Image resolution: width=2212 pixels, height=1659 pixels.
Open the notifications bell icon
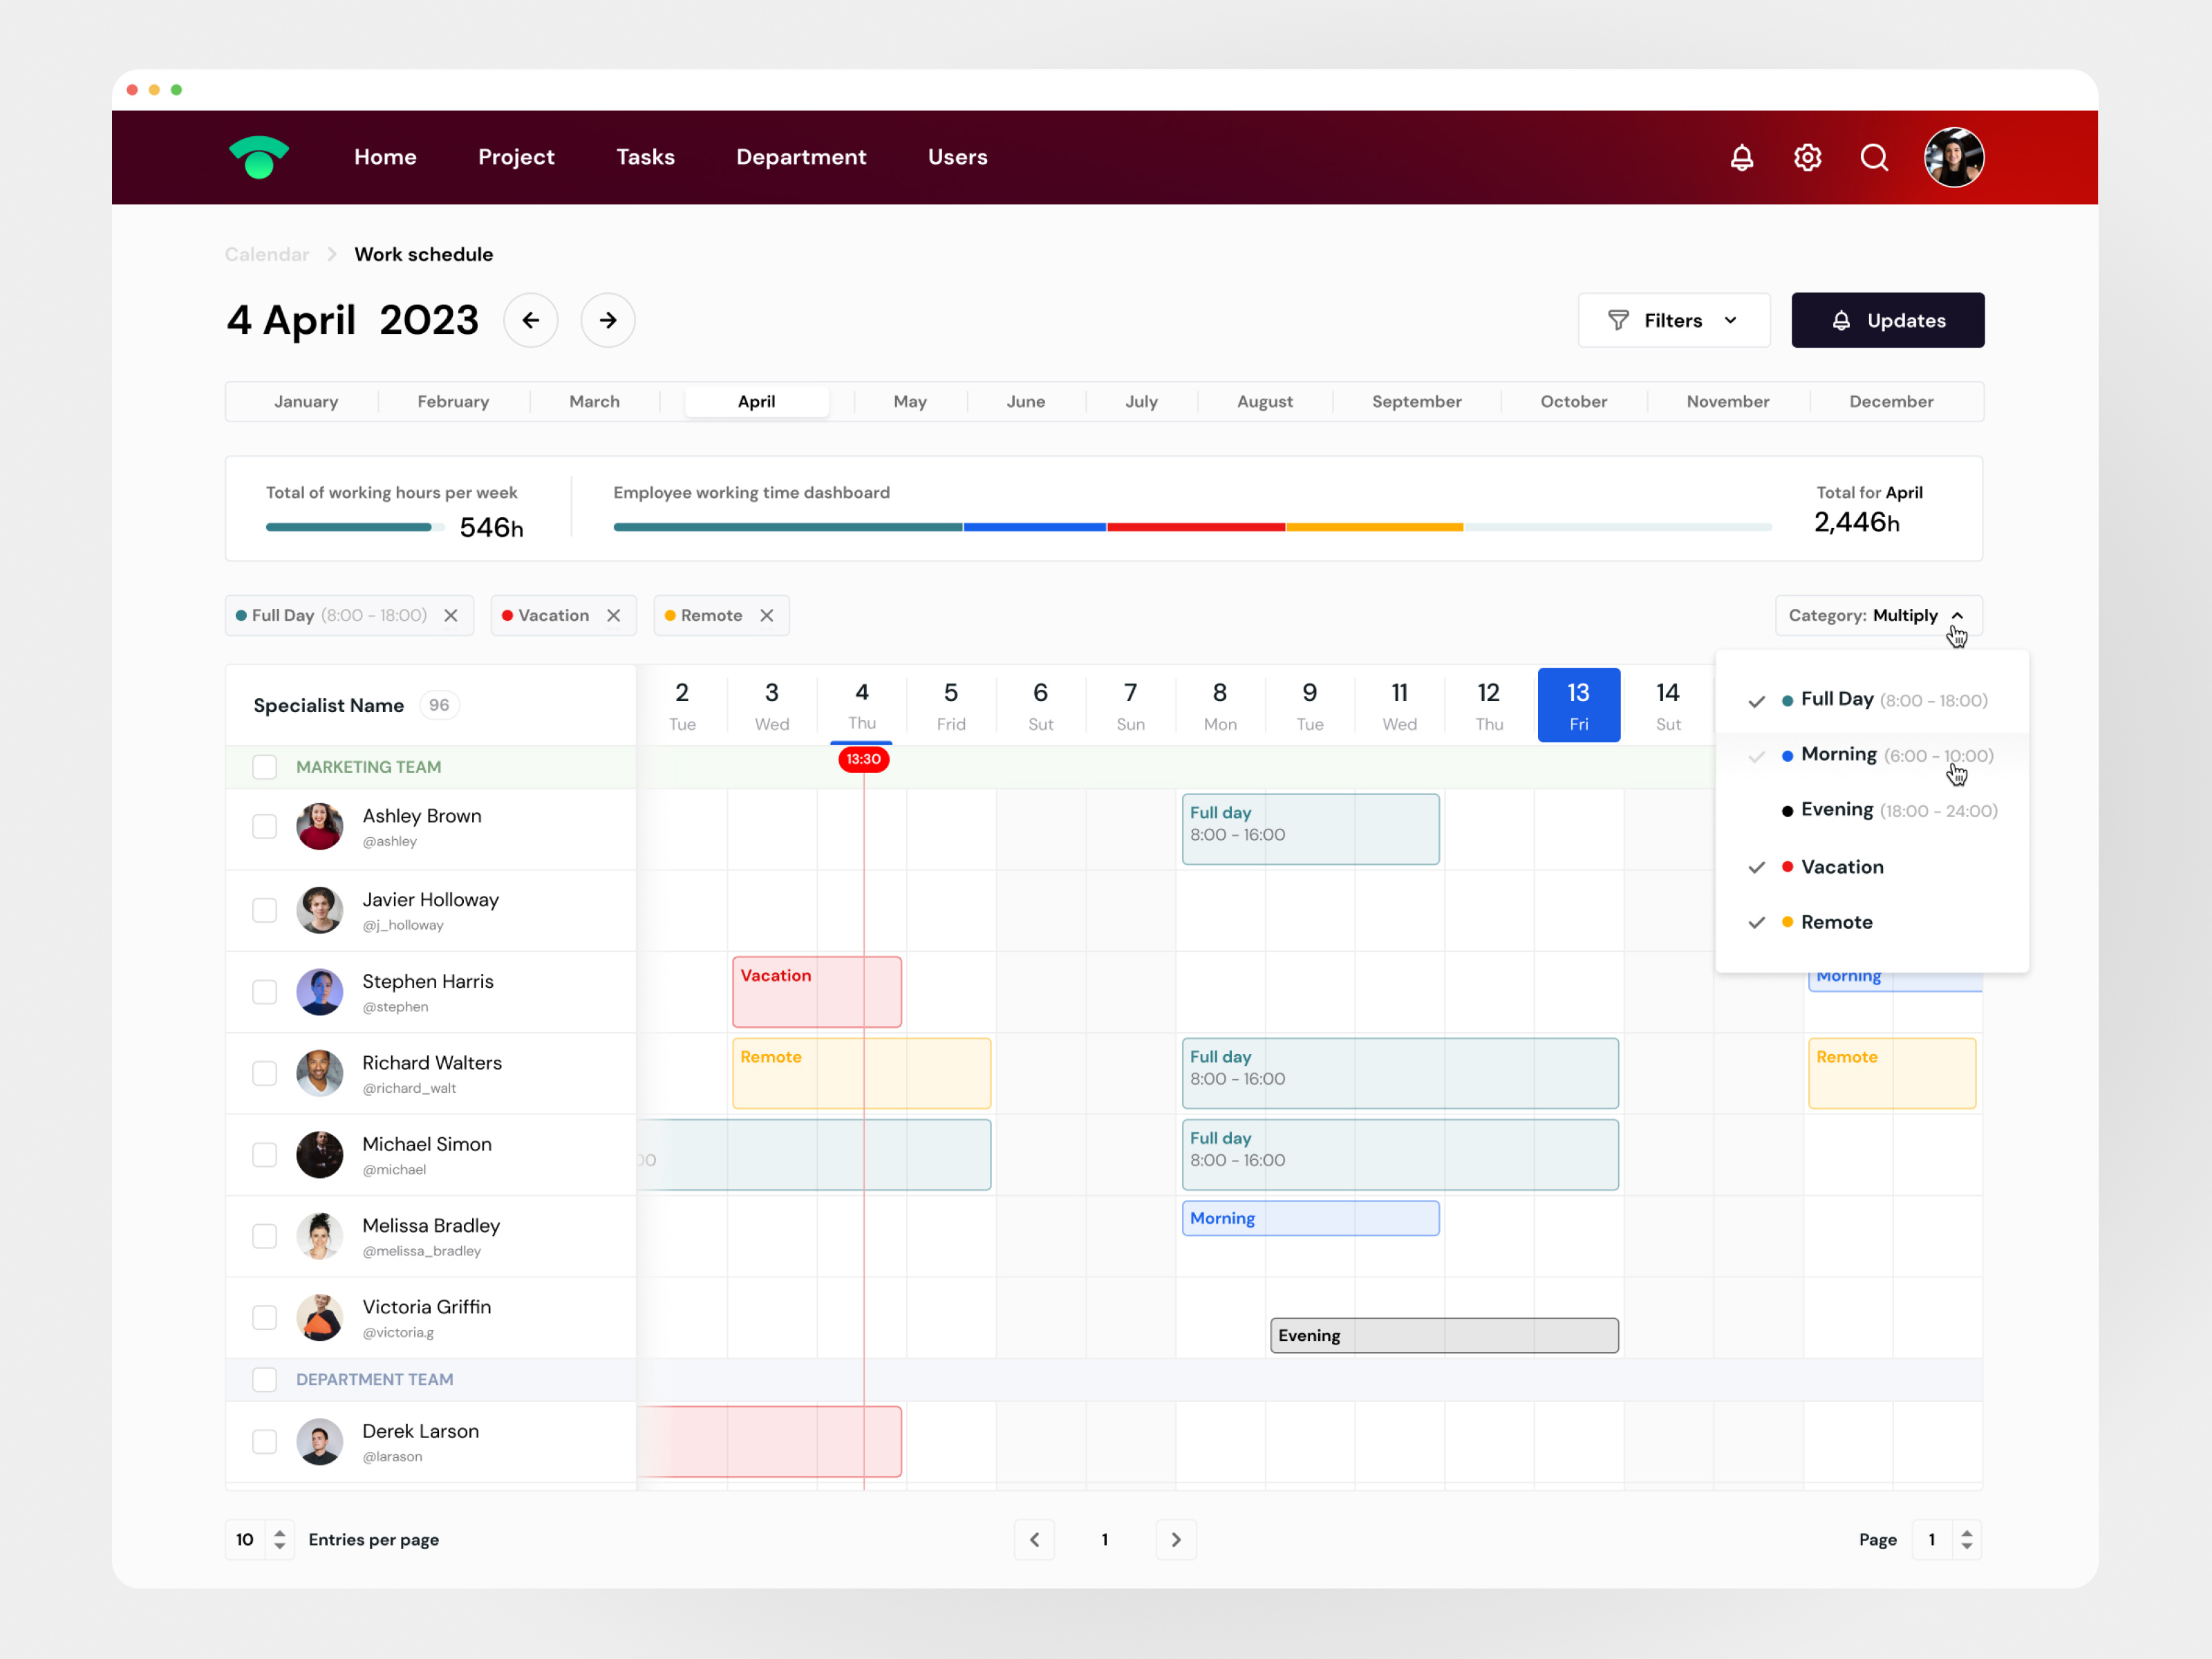[1741, 157]
